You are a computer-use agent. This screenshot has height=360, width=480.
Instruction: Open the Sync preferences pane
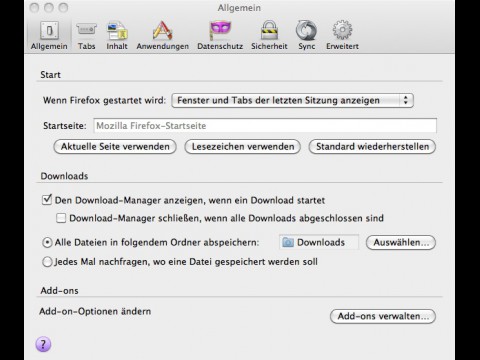306,36
